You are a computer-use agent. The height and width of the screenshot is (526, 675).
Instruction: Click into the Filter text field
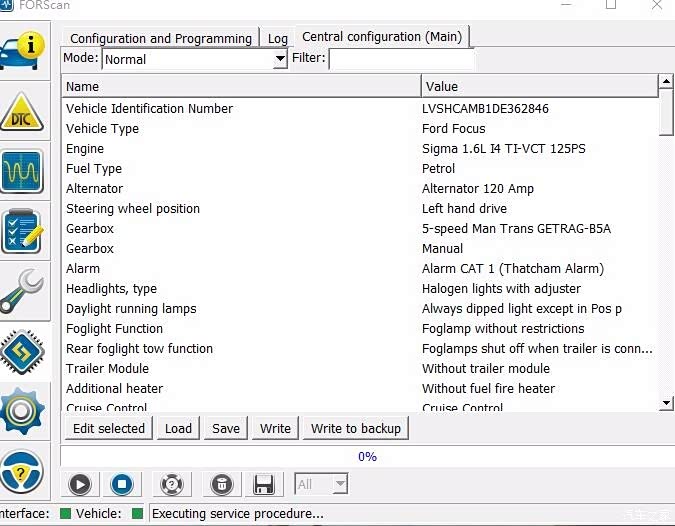click(400, 59)
